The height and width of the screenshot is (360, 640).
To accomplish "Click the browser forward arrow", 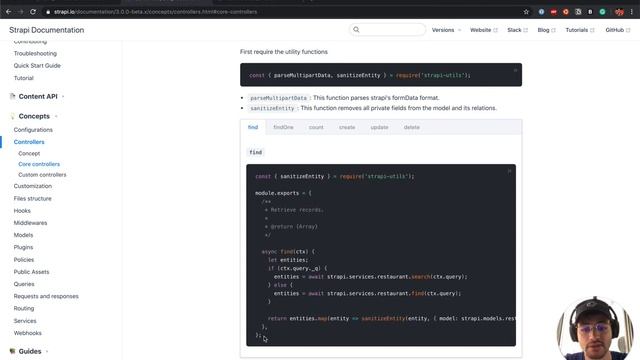I will click(21, 12).
